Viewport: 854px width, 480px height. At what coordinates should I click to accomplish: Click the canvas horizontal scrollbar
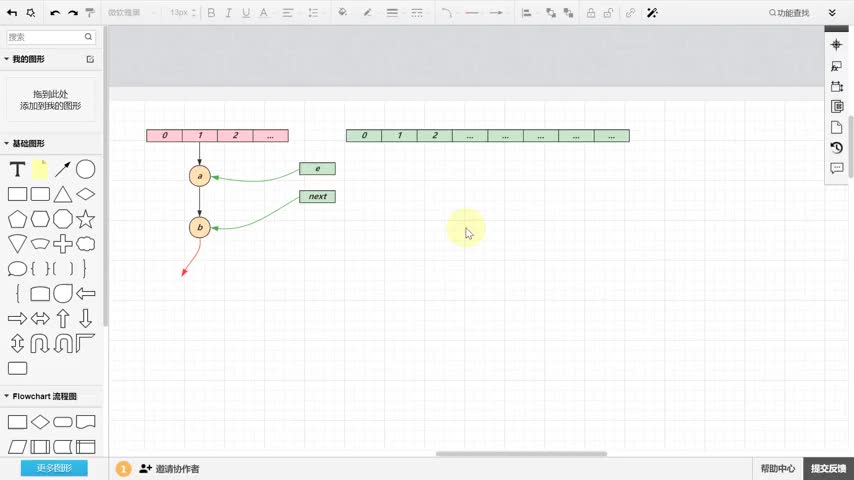(521, 454)
